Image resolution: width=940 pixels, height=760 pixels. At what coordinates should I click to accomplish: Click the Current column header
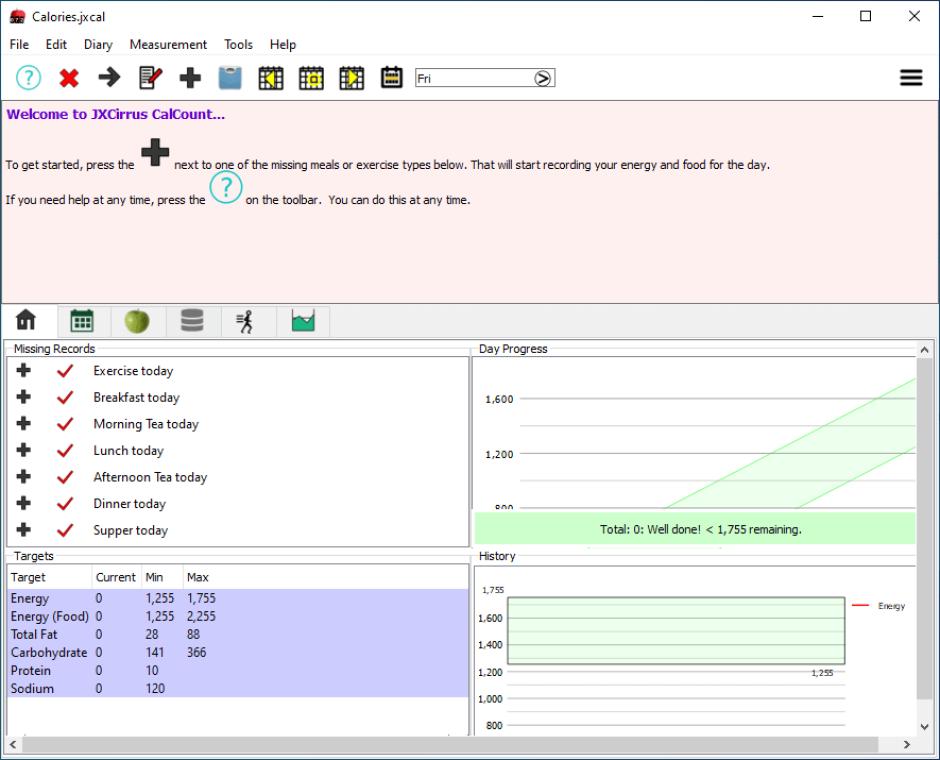tap(117, 577)
